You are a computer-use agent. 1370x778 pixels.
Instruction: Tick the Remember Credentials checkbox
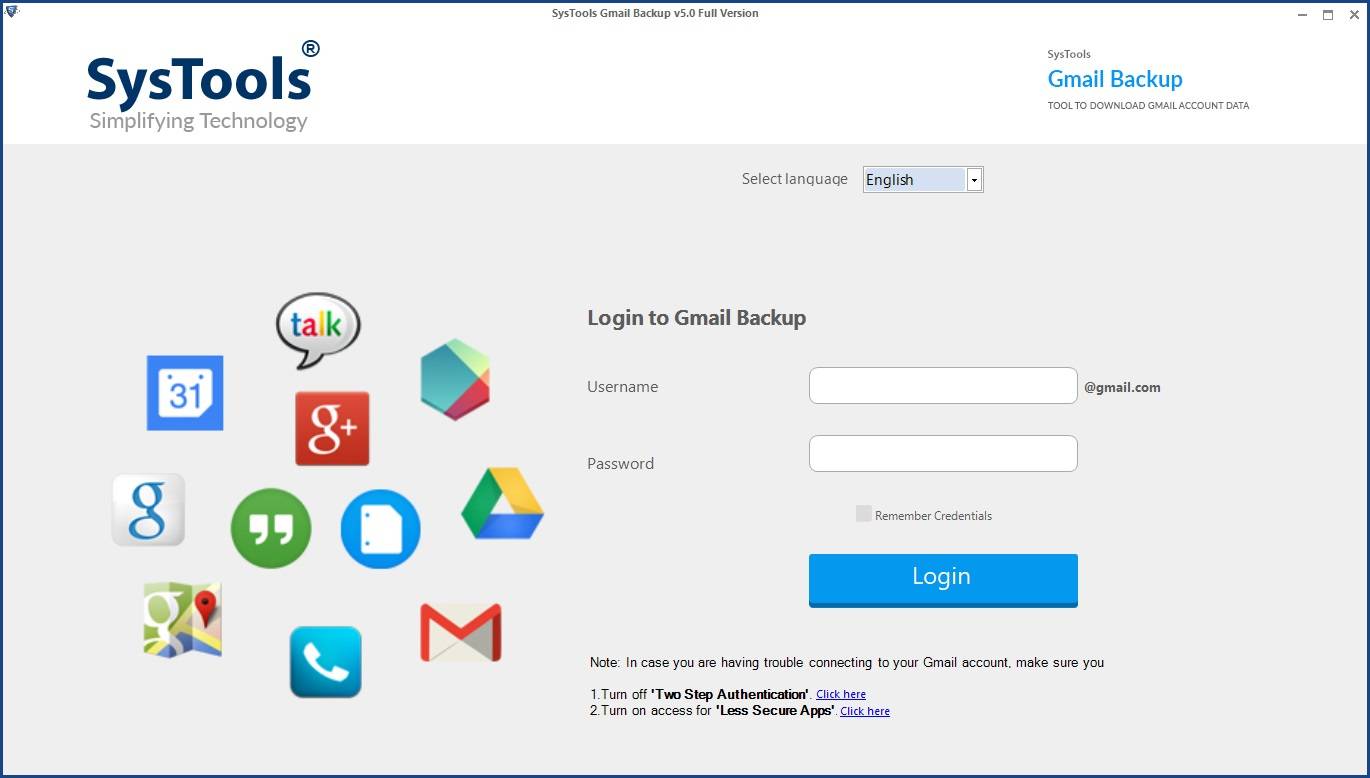pyautogui.click(x=864, y=514)
